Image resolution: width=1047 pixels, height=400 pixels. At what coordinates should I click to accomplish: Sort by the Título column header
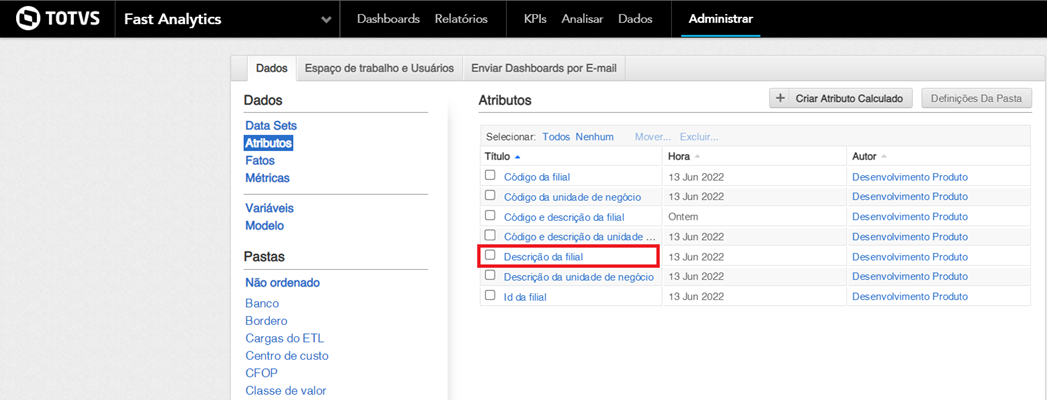point(497,156)
